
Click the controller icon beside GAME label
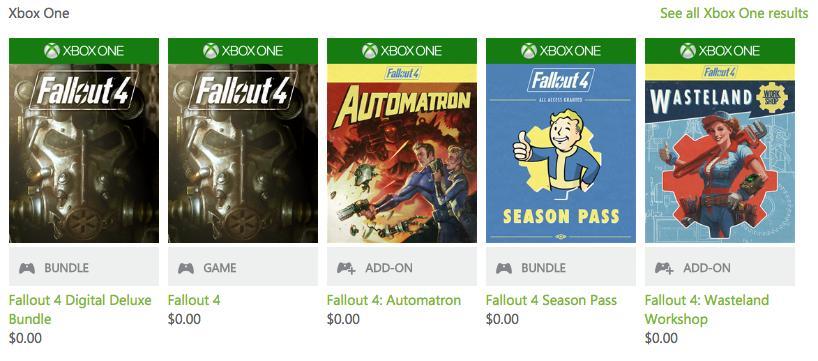tap(186, 268)
